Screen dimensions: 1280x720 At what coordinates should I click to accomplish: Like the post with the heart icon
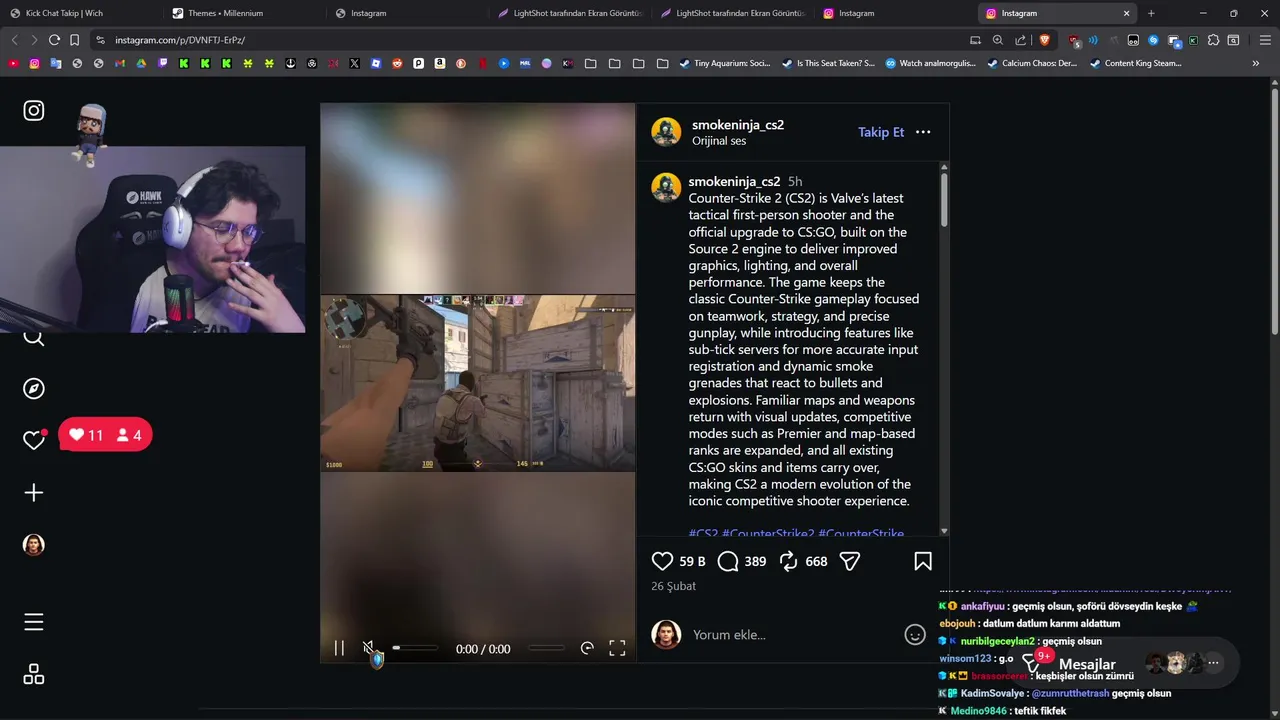(662, 562)
